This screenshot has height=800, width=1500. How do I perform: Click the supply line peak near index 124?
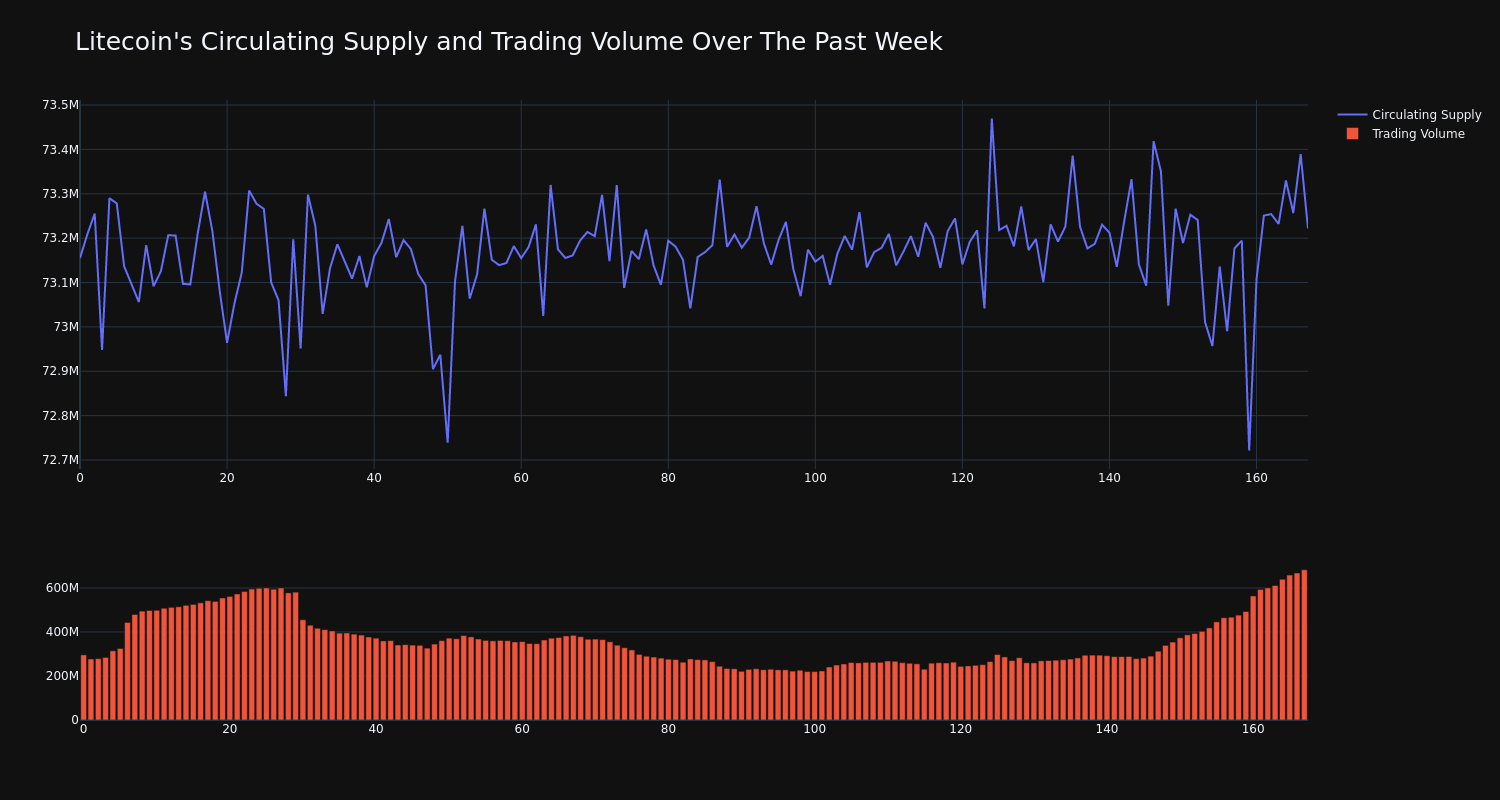pyautogui.click(x=992, y=120)
